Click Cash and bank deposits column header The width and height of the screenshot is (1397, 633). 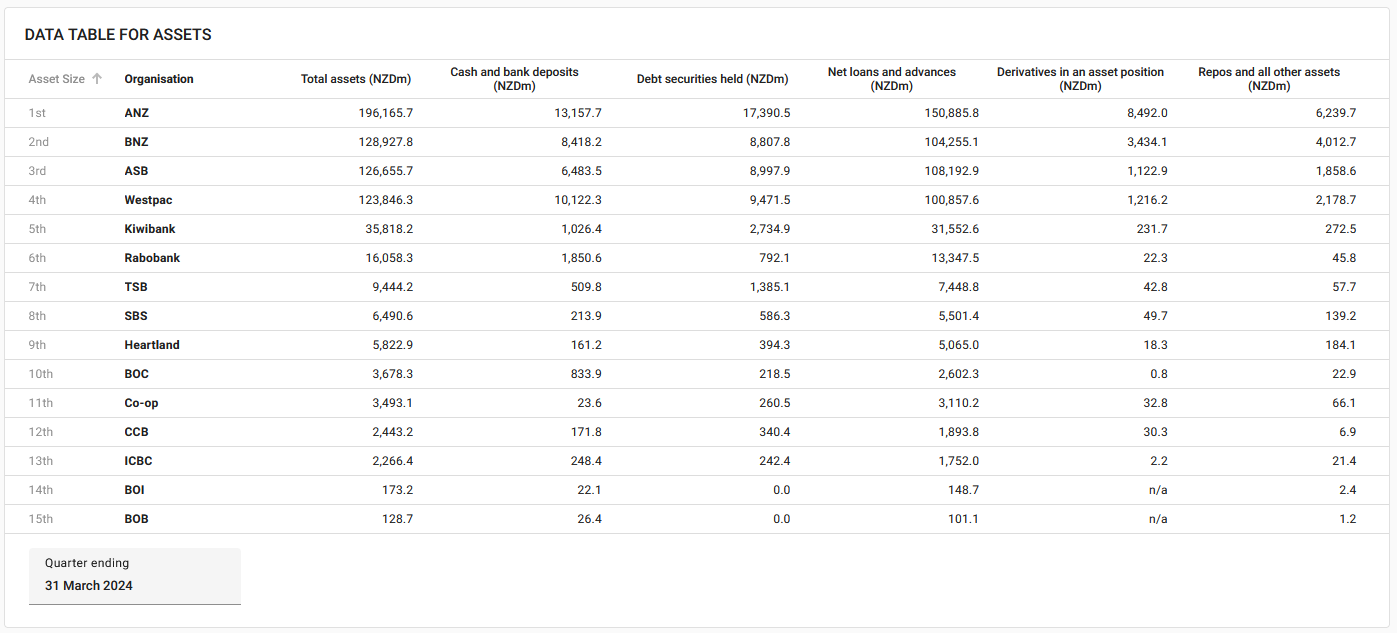tap(514, 79)
